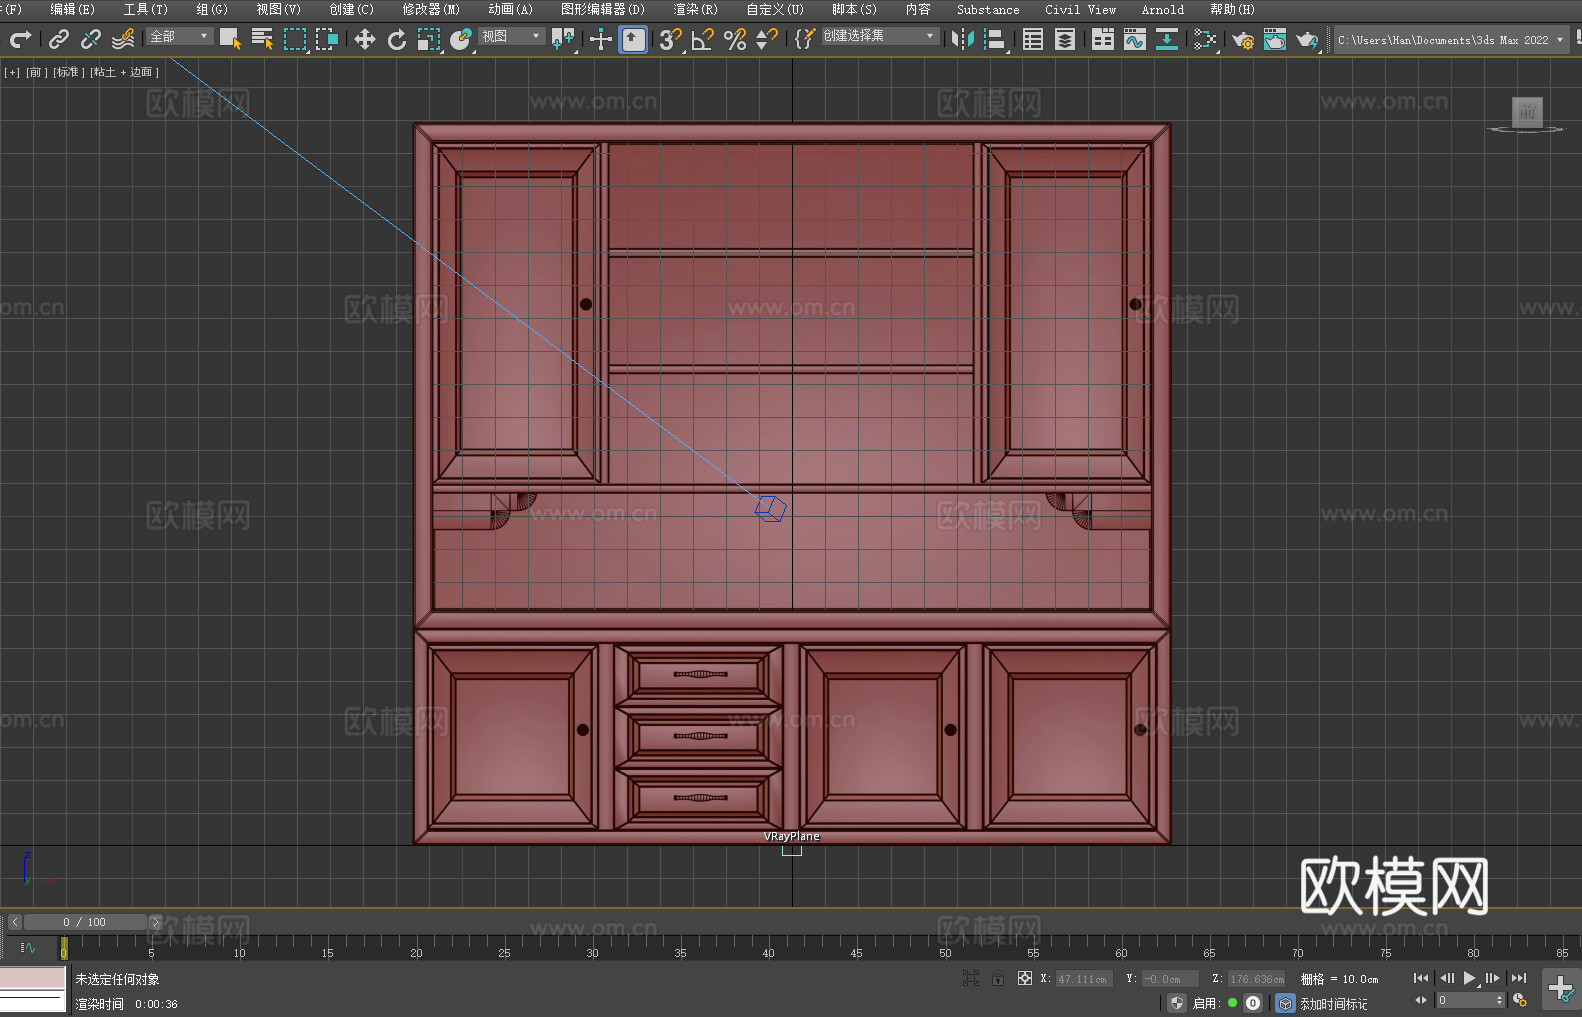Play the animation
This screenshot has height=1017, width=1582.
1469,978
